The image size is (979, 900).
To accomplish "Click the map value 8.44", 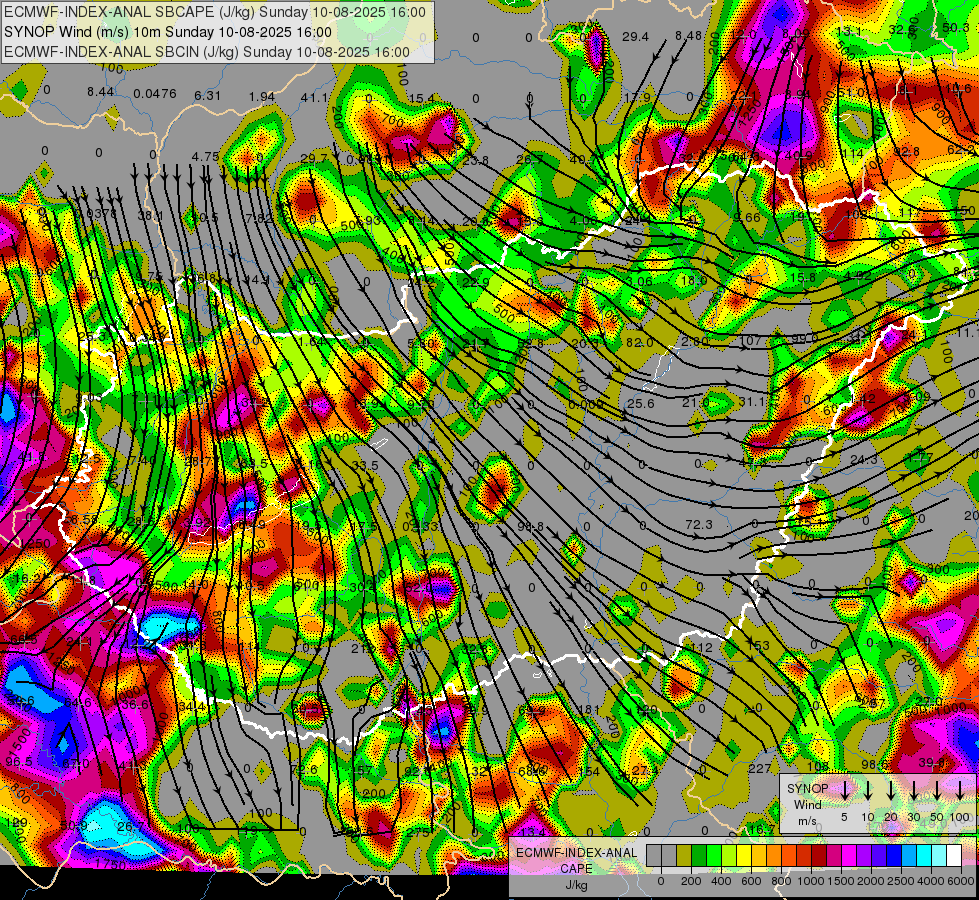I will [x=101, y=92].
